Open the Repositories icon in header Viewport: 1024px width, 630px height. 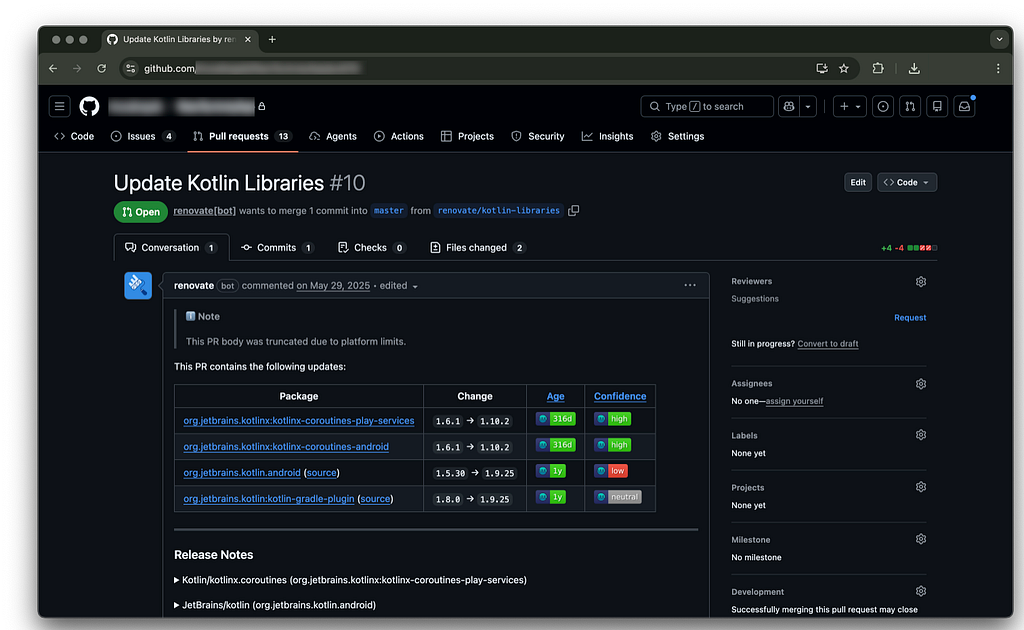click(x=937, y=106)
